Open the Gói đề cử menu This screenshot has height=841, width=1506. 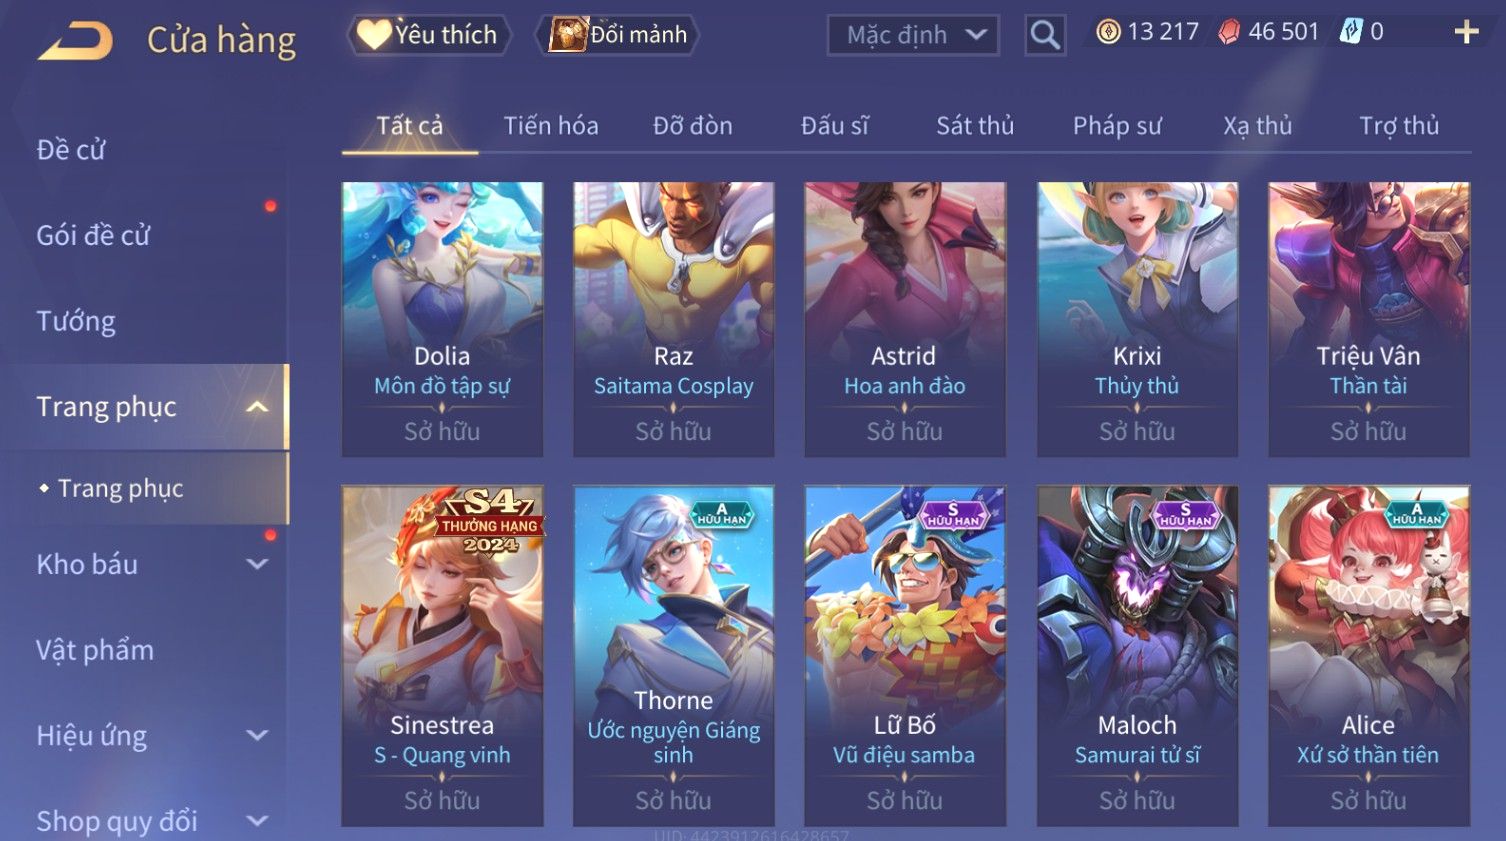93,236
